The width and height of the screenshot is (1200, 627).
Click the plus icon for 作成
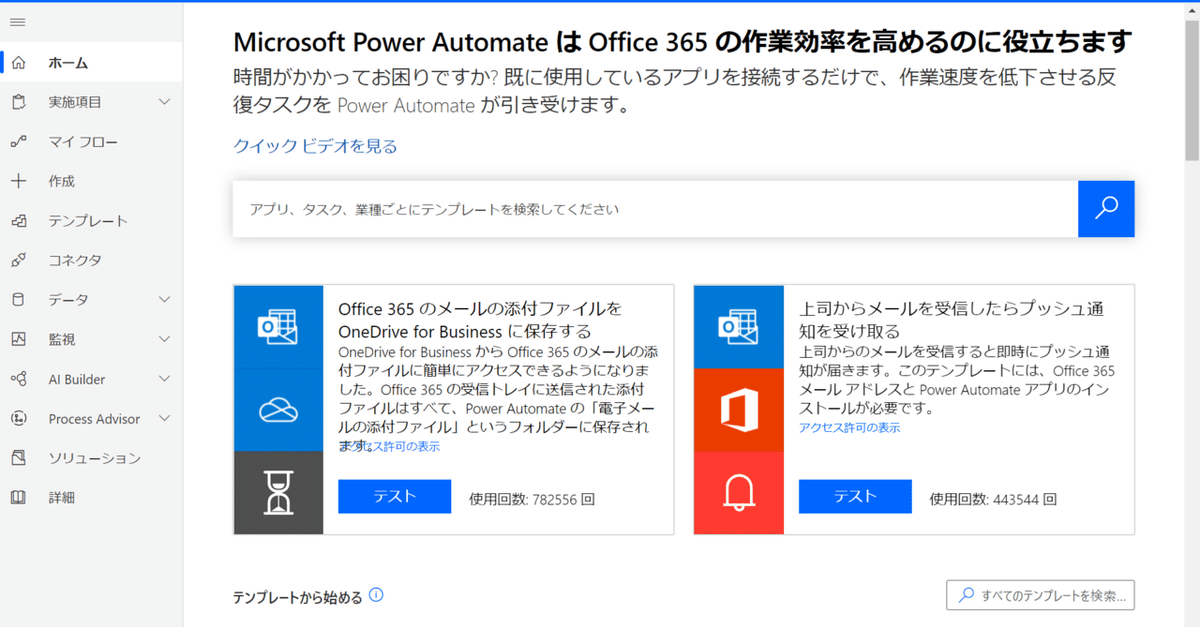pos(18,181)
